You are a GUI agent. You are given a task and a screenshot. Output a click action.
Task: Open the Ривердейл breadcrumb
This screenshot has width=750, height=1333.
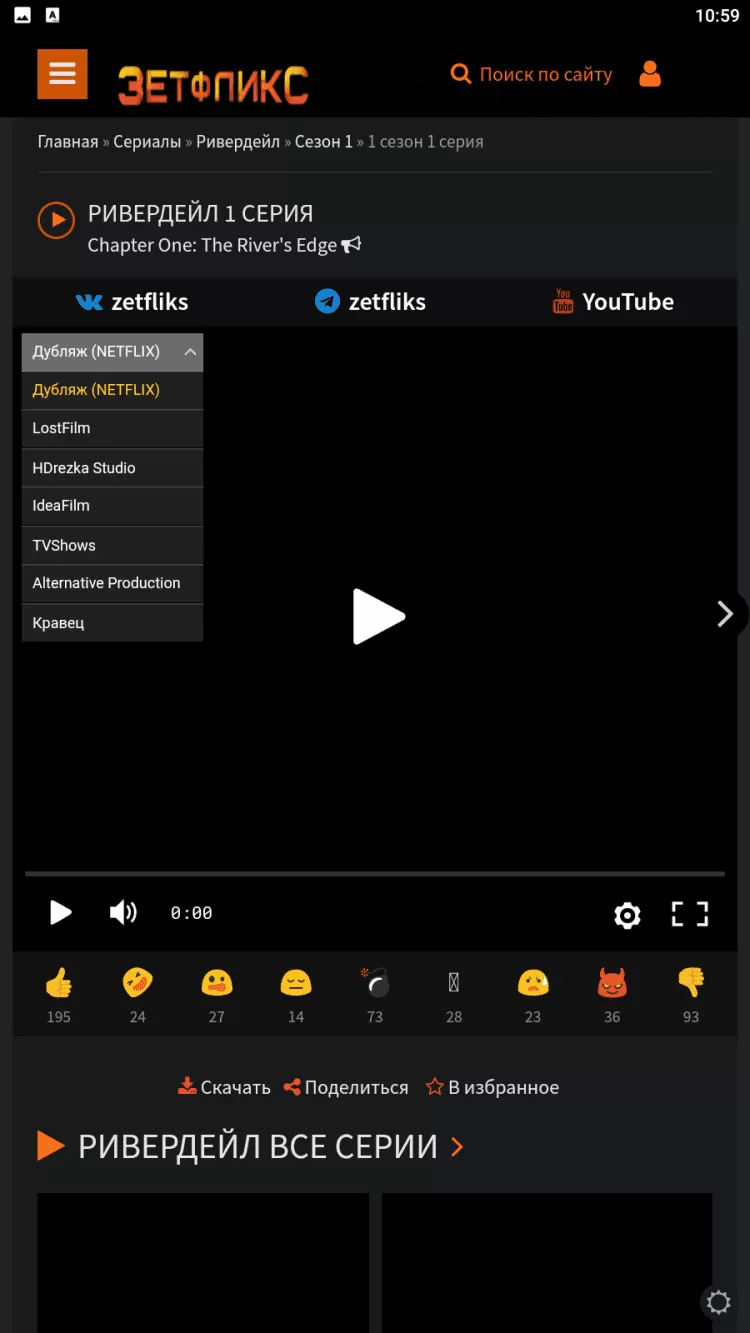(238, 142)
